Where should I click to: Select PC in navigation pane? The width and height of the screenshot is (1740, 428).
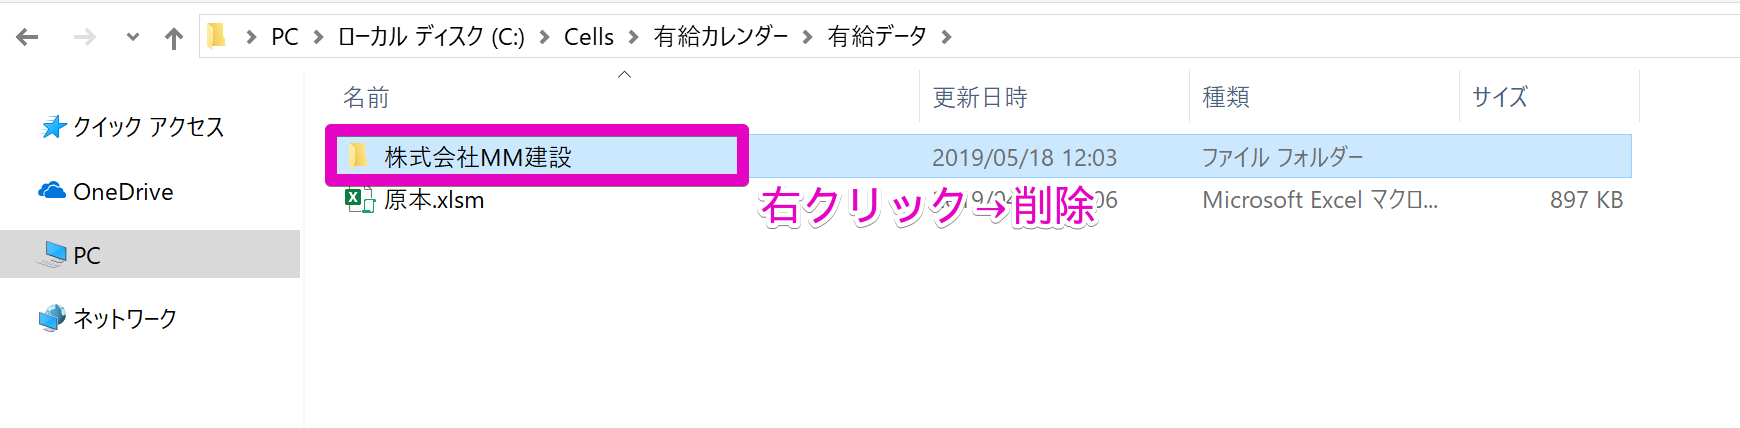150,254
